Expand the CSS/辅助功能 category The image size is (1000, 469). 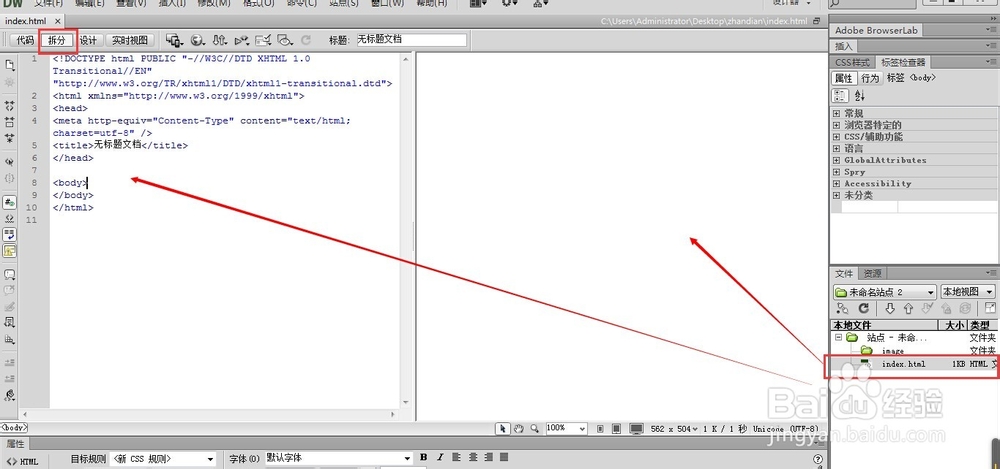836,137
